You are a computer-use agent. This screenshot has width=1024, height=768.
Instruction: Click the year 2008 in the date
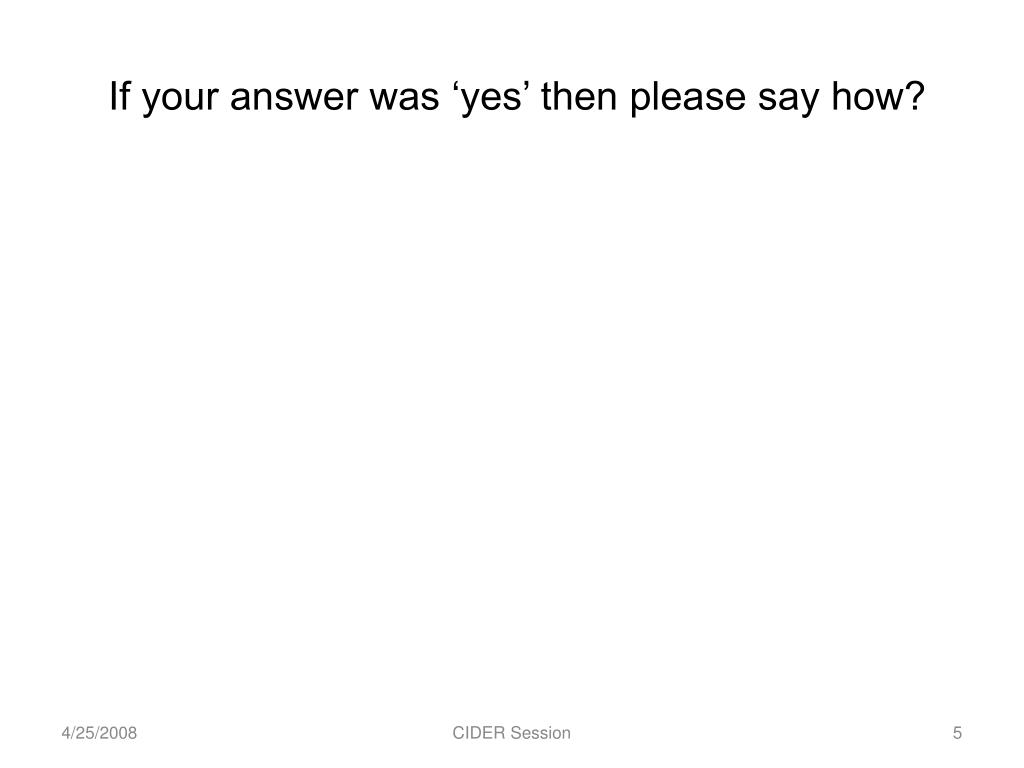[120, 733]
